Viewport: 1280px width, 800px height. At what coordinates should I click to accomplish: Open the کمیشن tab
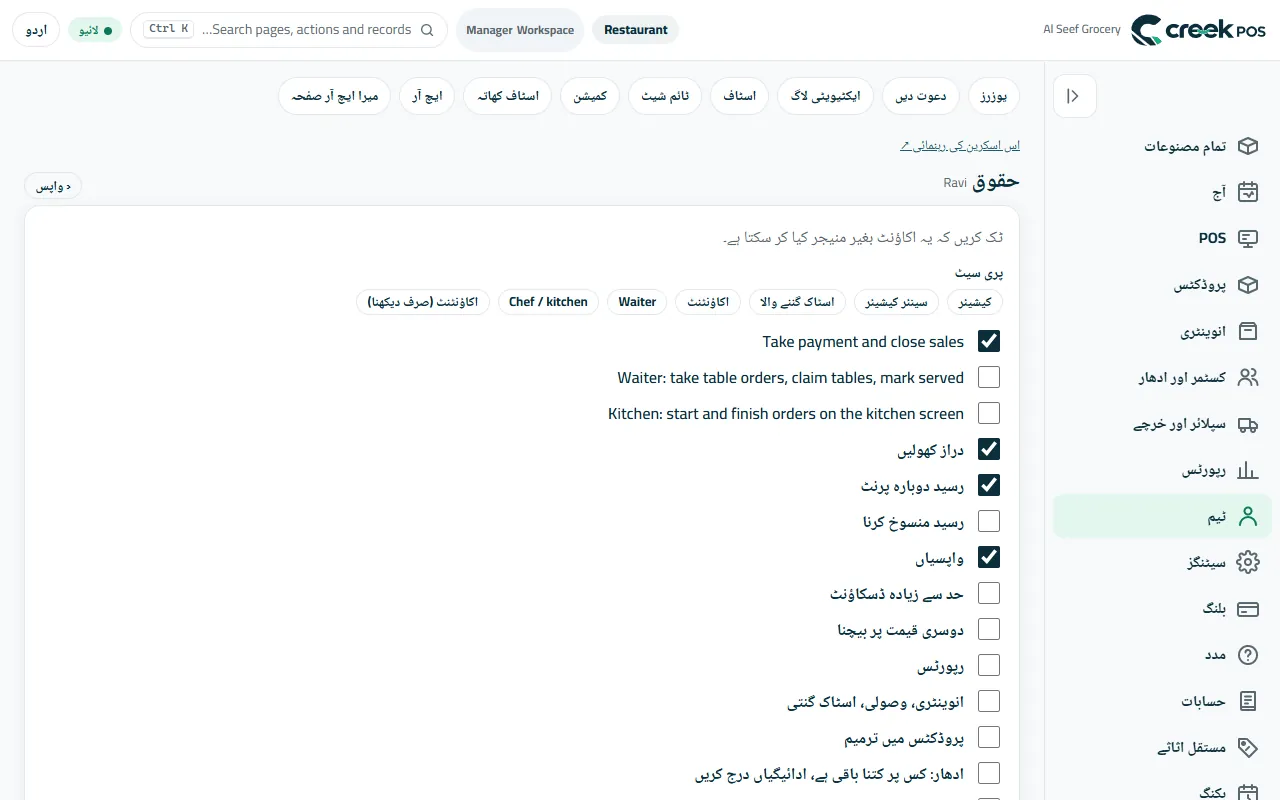[x=590, y=96]
